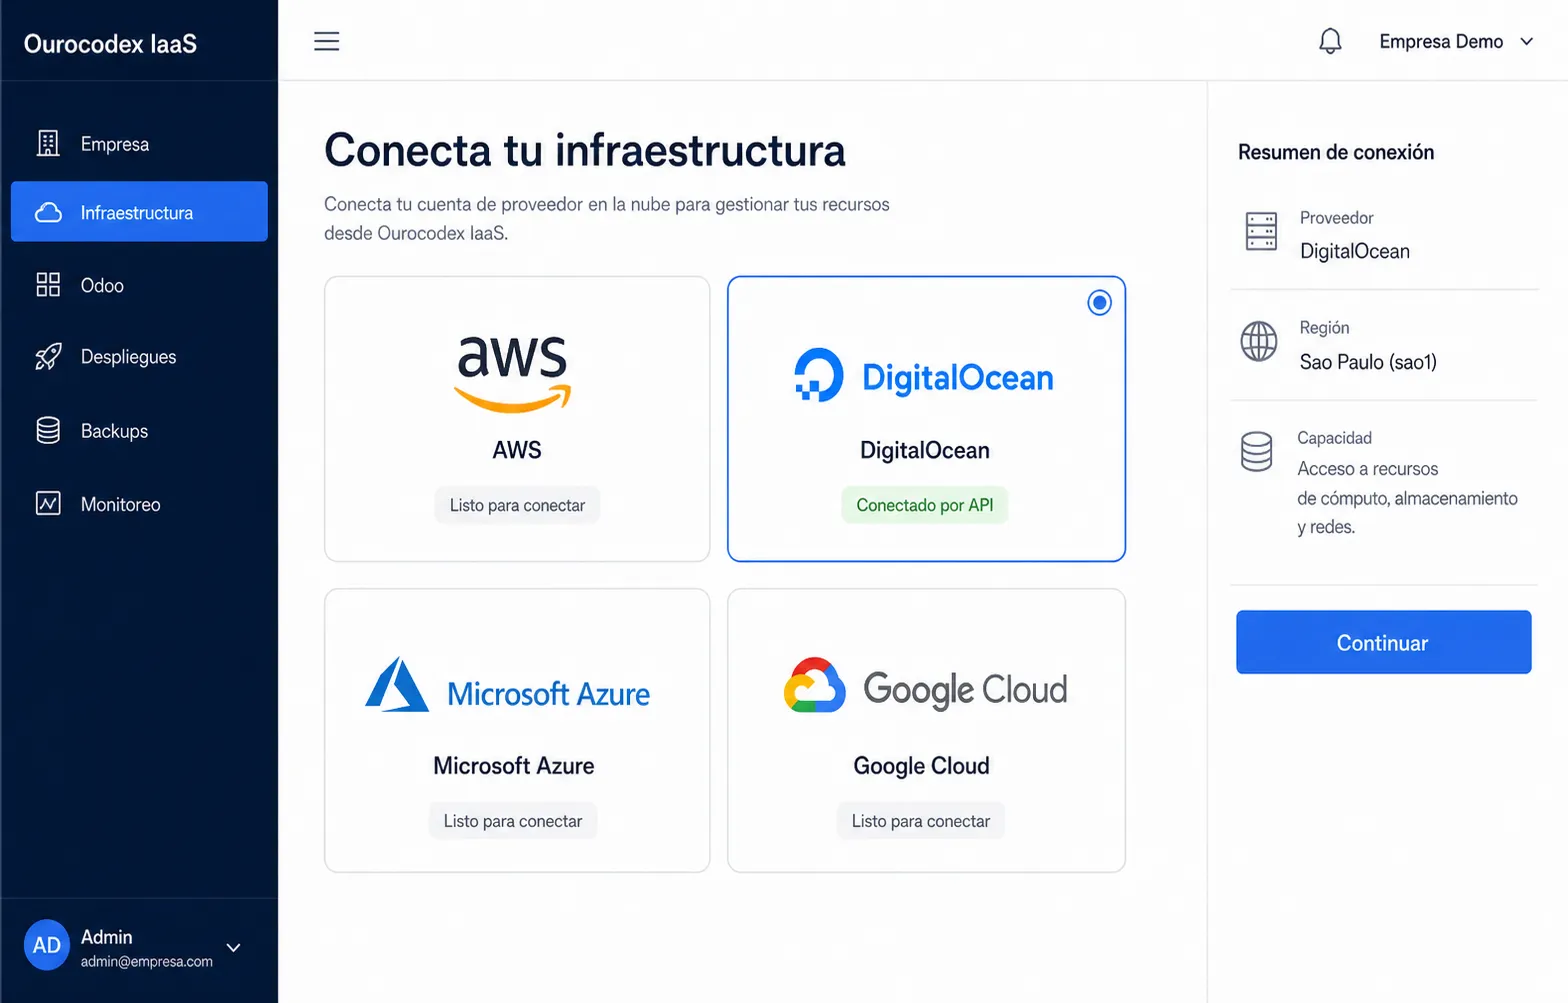Click the Continuar button
1568x1003 pixels.
[x=1383, y=642]
